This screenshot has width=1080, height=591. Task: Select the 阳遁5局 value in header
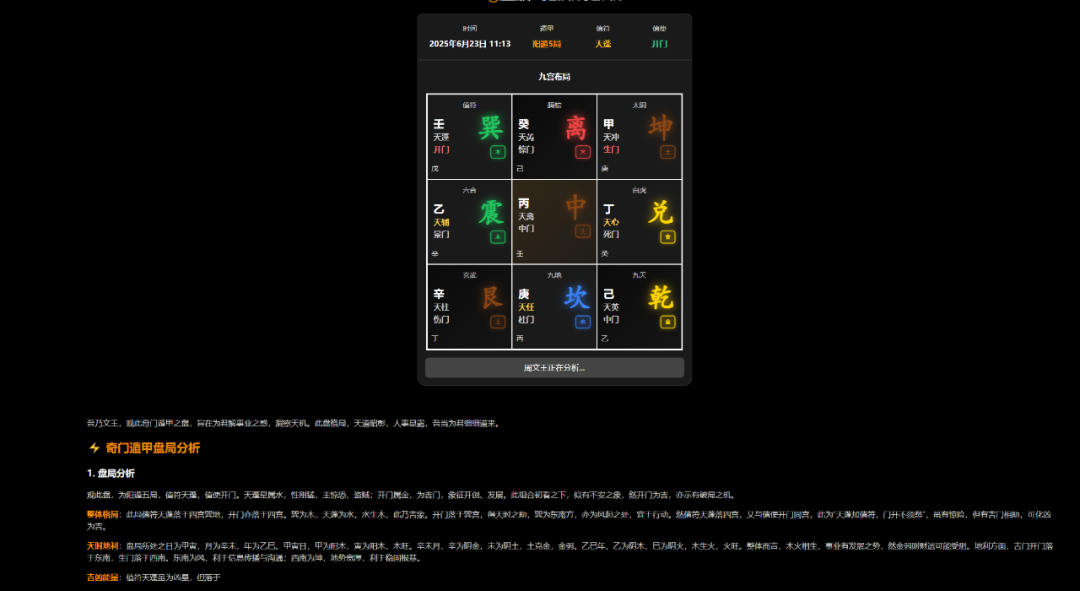(x=546, y=44)
